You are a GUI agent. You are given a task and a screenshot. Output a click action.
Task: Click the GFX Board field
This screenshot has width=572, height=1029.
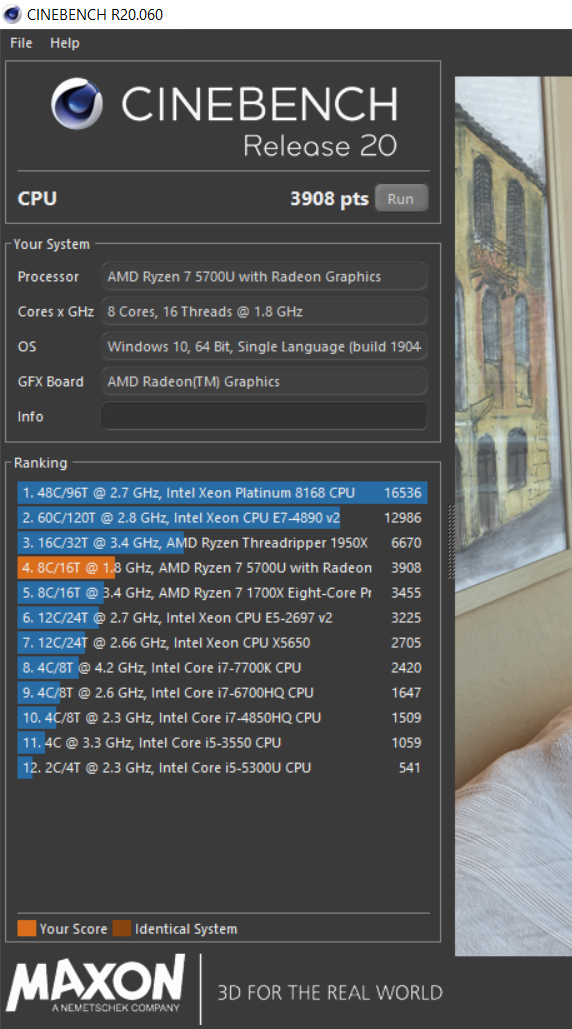click(264, 381)
